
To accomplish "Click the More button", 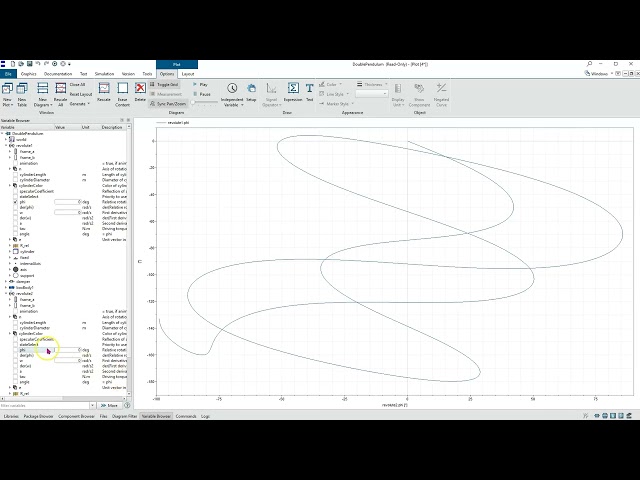I will [x=109, y=405].
